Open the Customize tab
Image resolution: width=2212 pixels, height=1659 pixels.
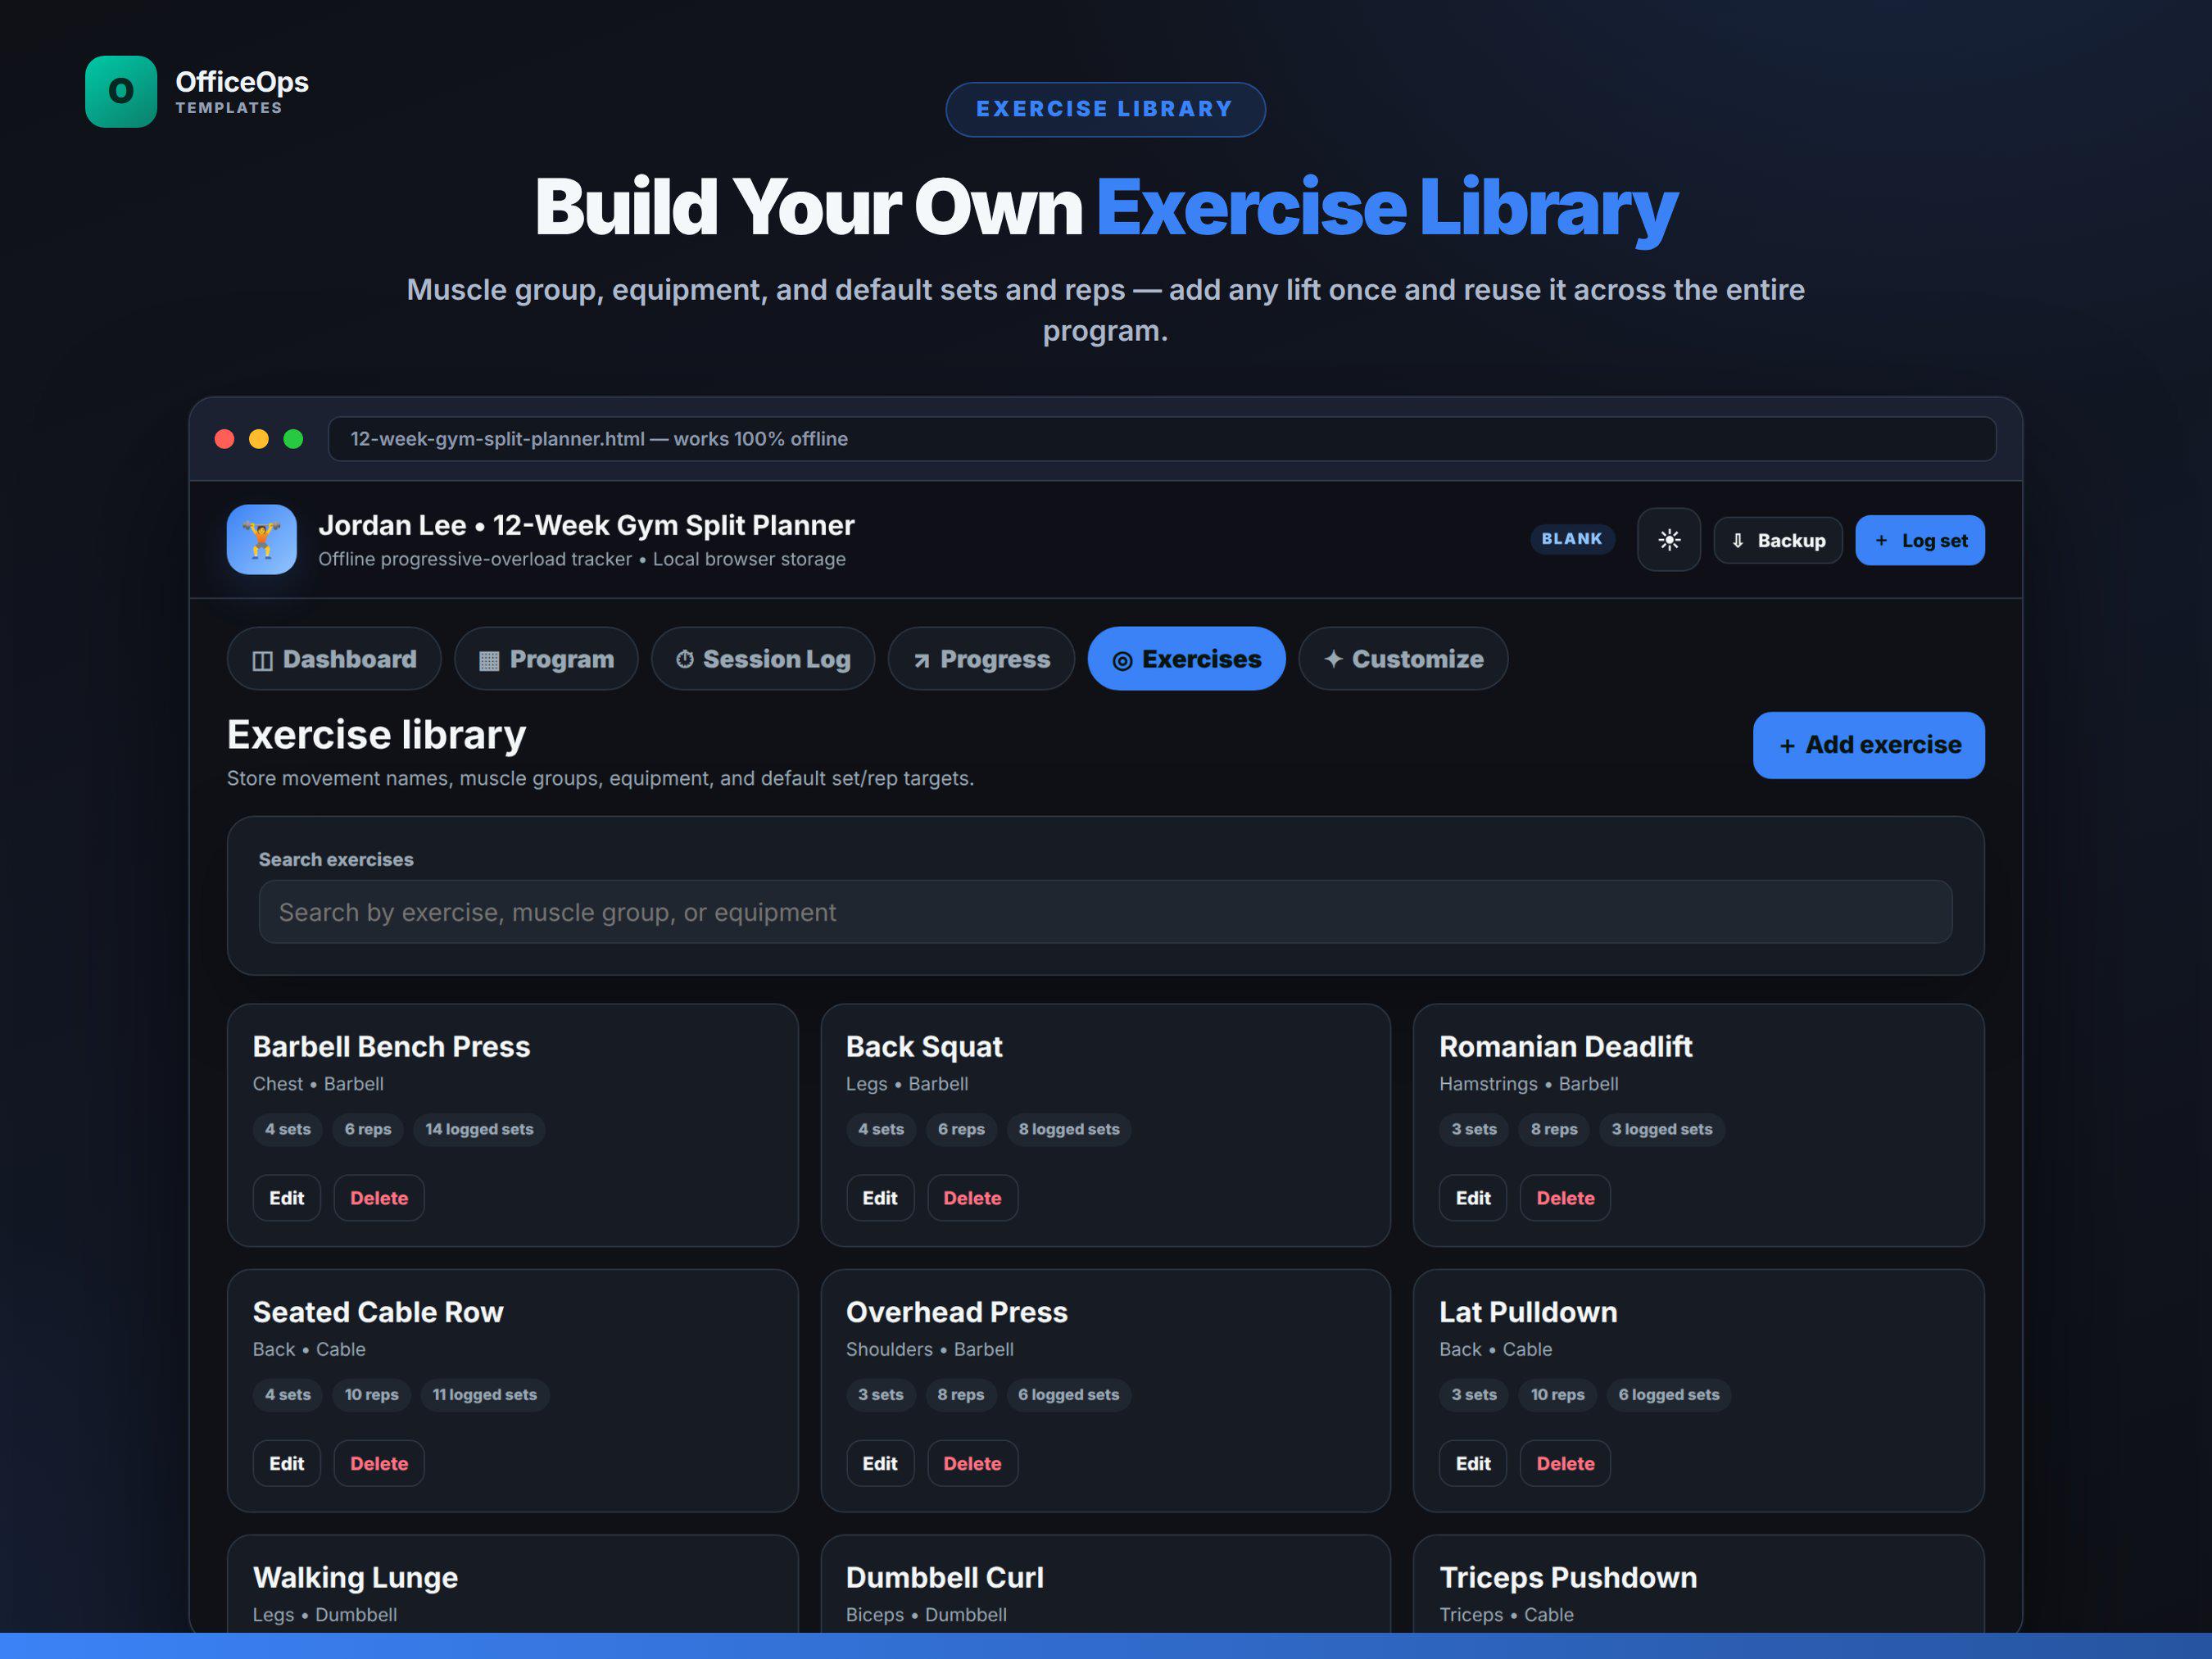pyautogui.click(x=1402, y=659)
